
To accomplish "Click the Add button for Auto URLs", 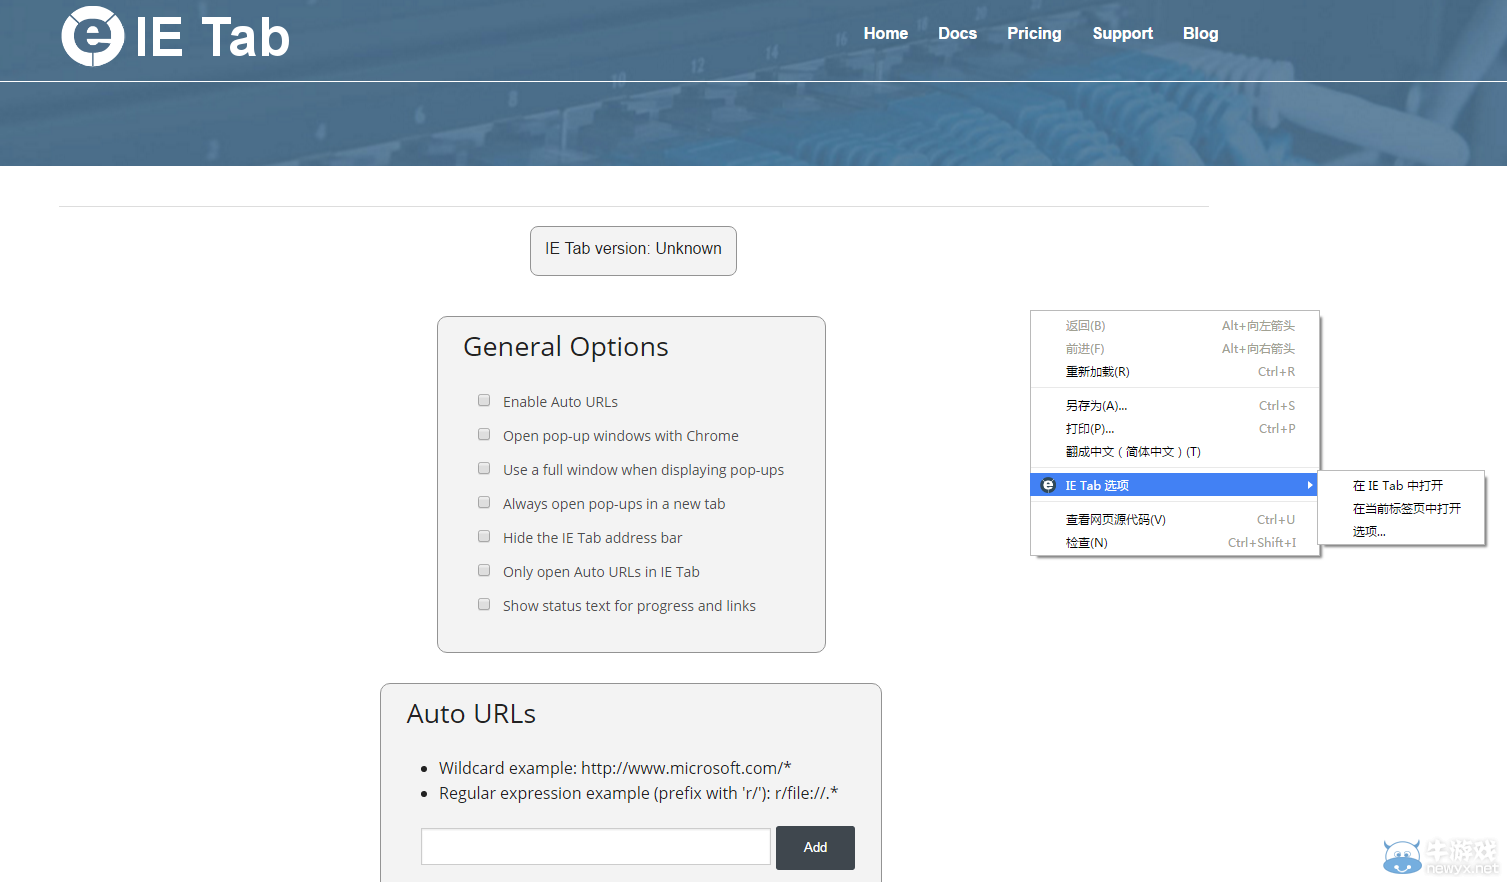I will (815, 847).
